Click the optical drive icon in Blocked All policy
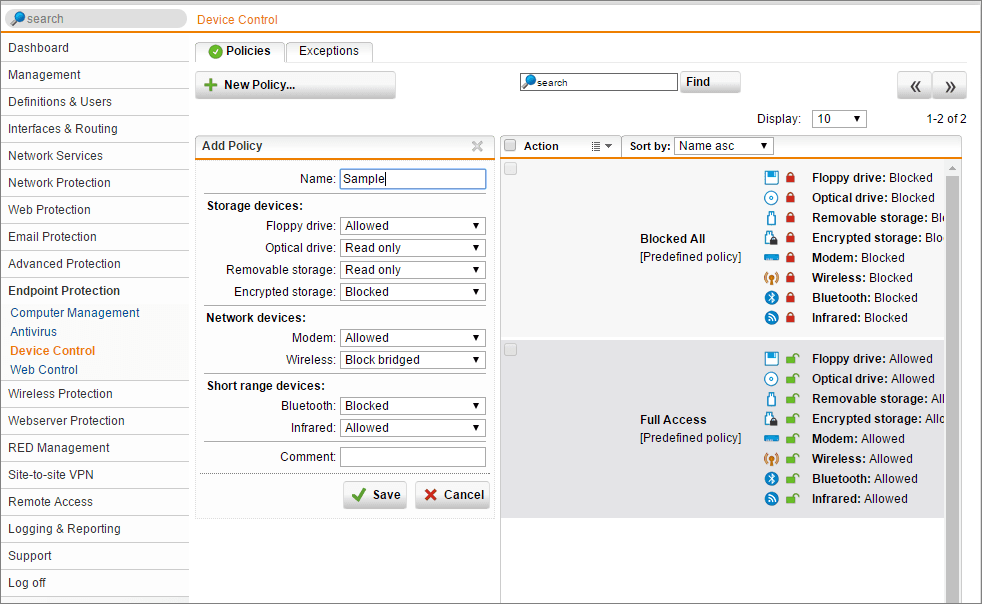The width and height of the screenshot is (982, 604). coord(772,198)
